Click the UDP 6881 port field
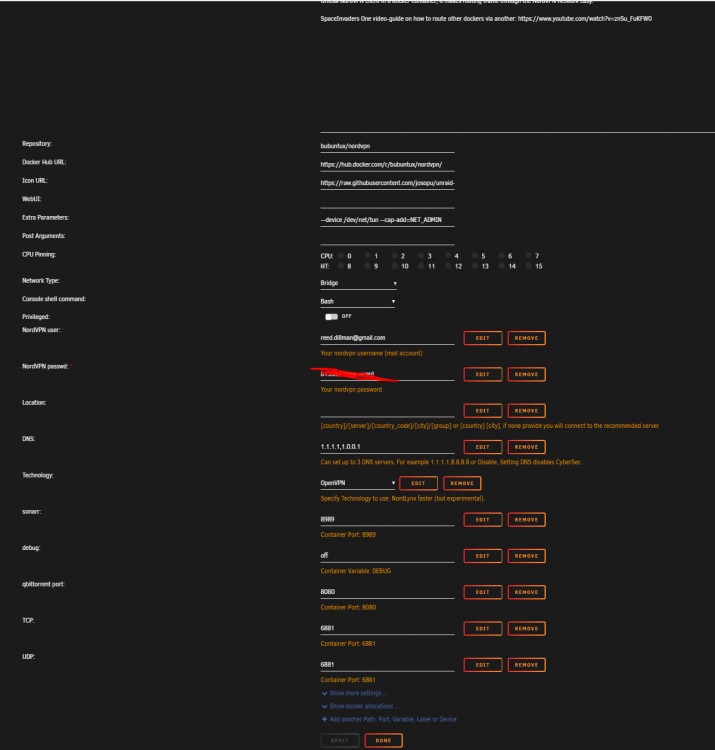715x750 pixels. pyautogui.click(x=387, y=665)
